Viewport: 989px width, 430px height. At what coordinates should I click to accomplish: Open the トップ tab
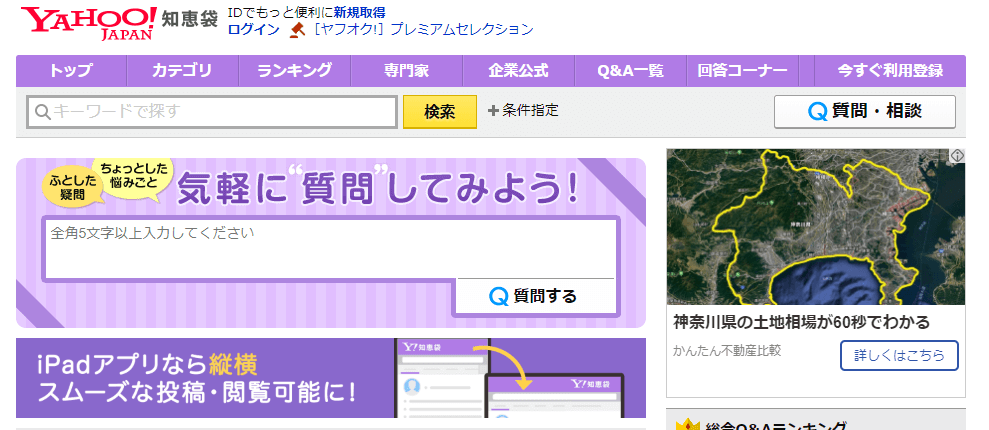71,71
